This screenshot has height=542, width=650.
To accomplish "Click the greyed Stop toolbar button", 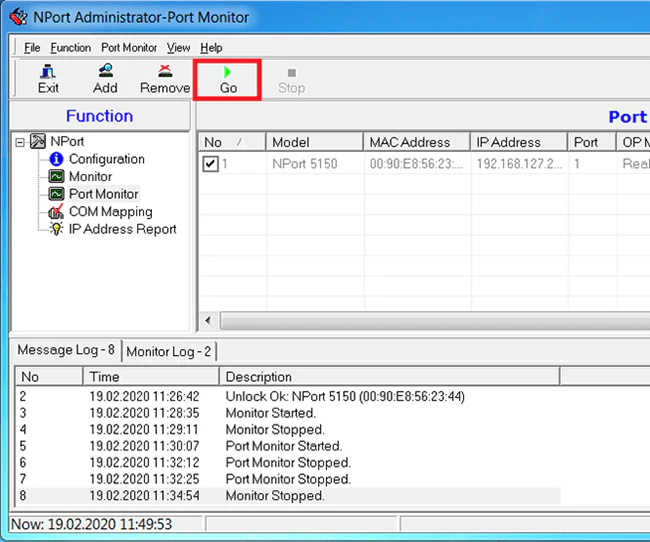I will [x=291, y=80].
